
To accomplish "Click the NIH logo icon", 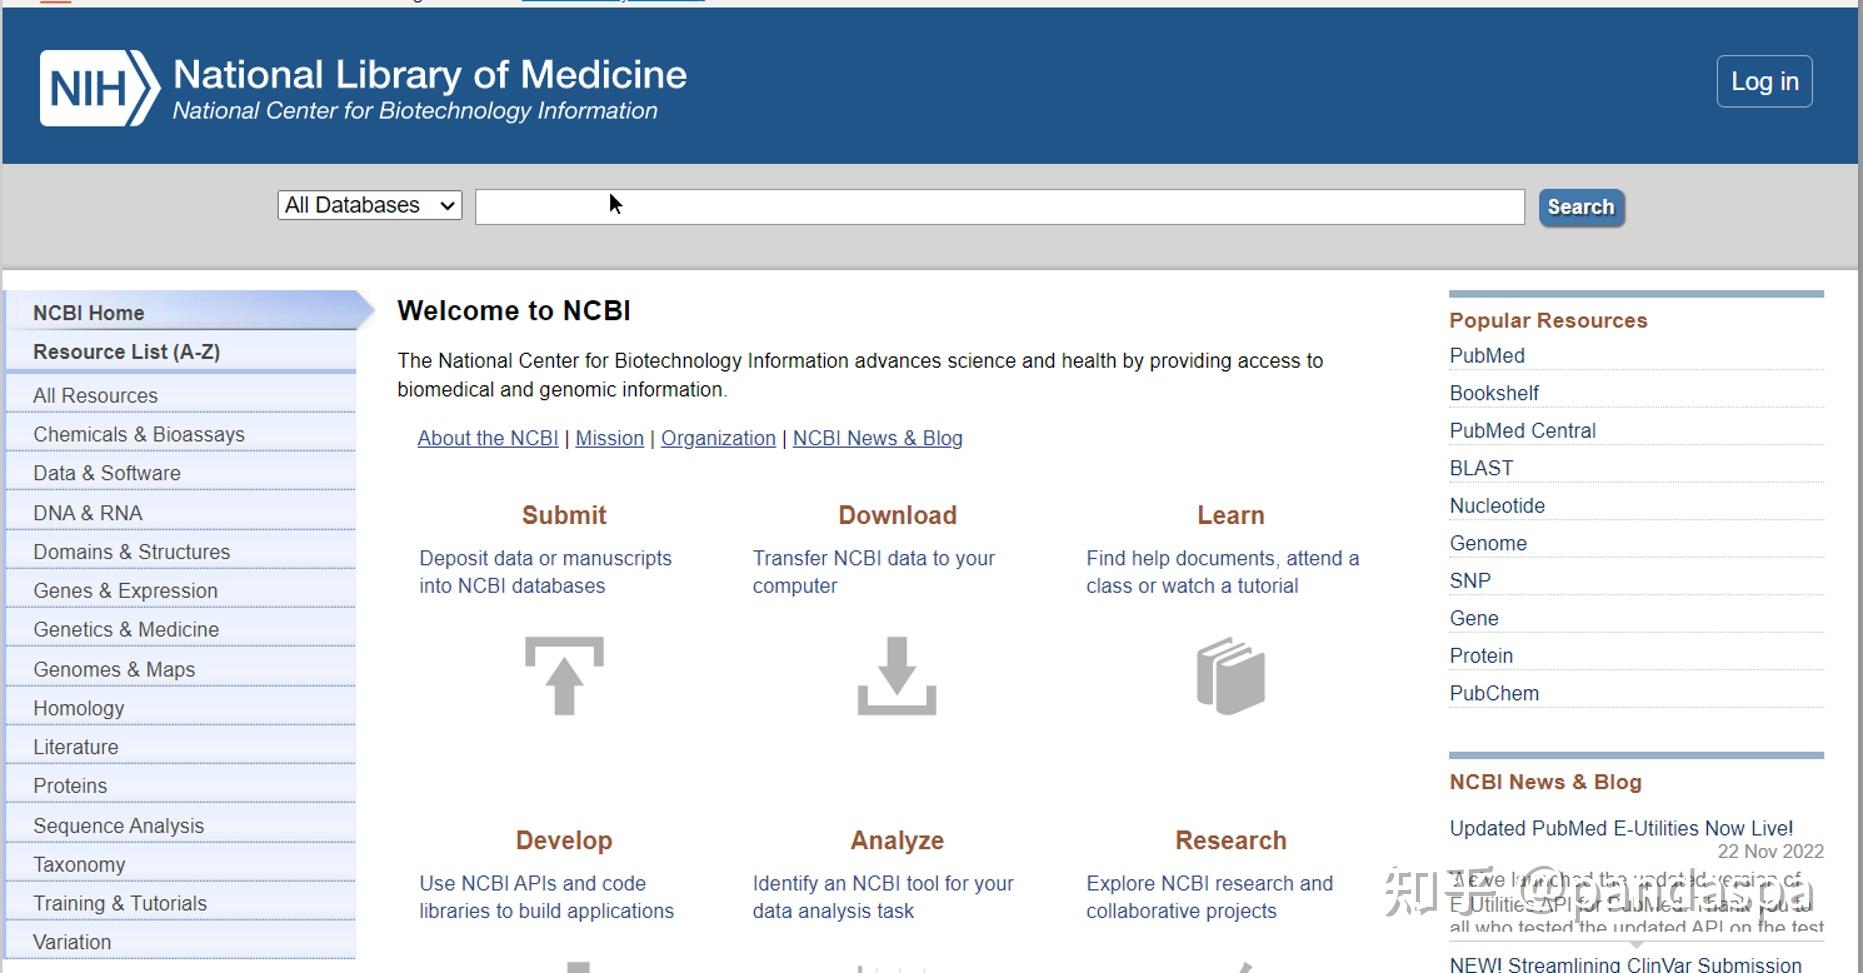I will tap(98, 88).
